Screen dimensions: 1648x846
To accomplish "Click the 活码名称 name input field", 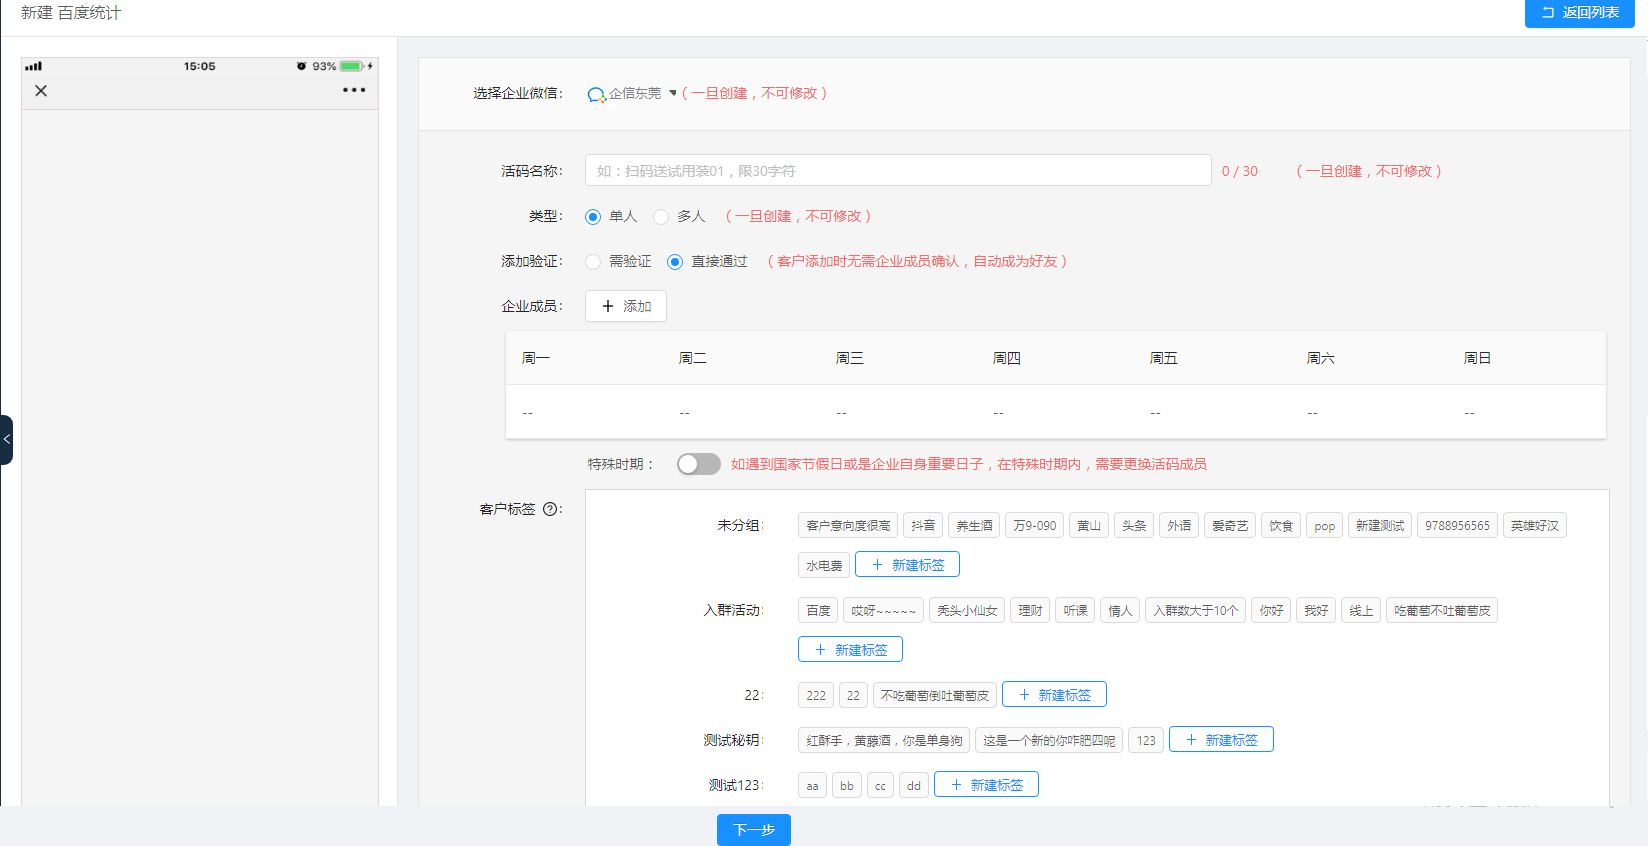I will (898, 170).
